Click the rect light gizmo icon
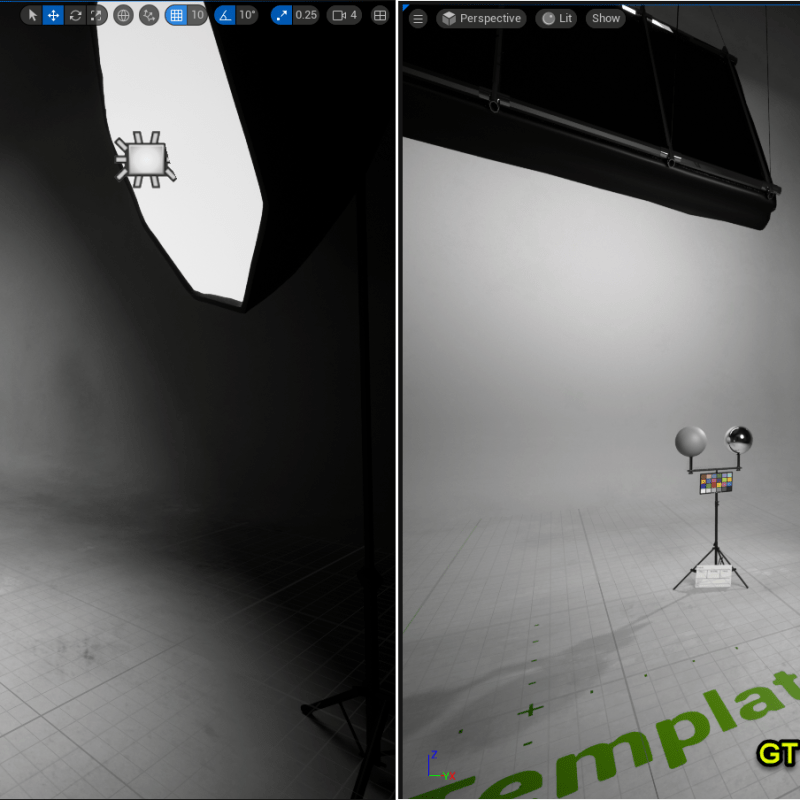Image resolution: width=800 pixels, height=800 pixels. point(146,159)
